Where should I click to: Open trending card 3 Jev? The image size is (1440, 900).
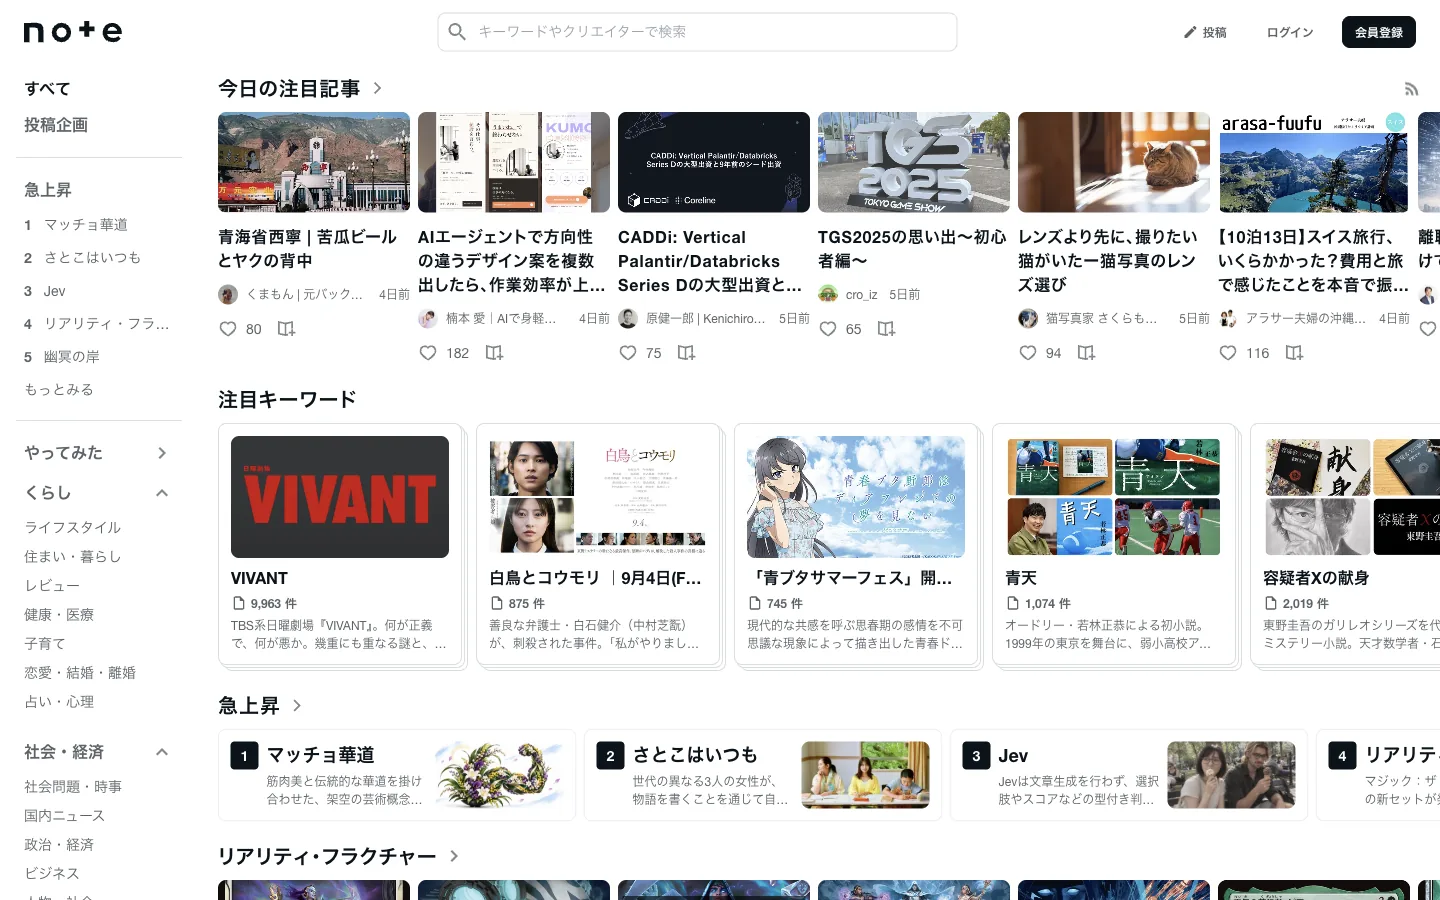(1129, 775)
